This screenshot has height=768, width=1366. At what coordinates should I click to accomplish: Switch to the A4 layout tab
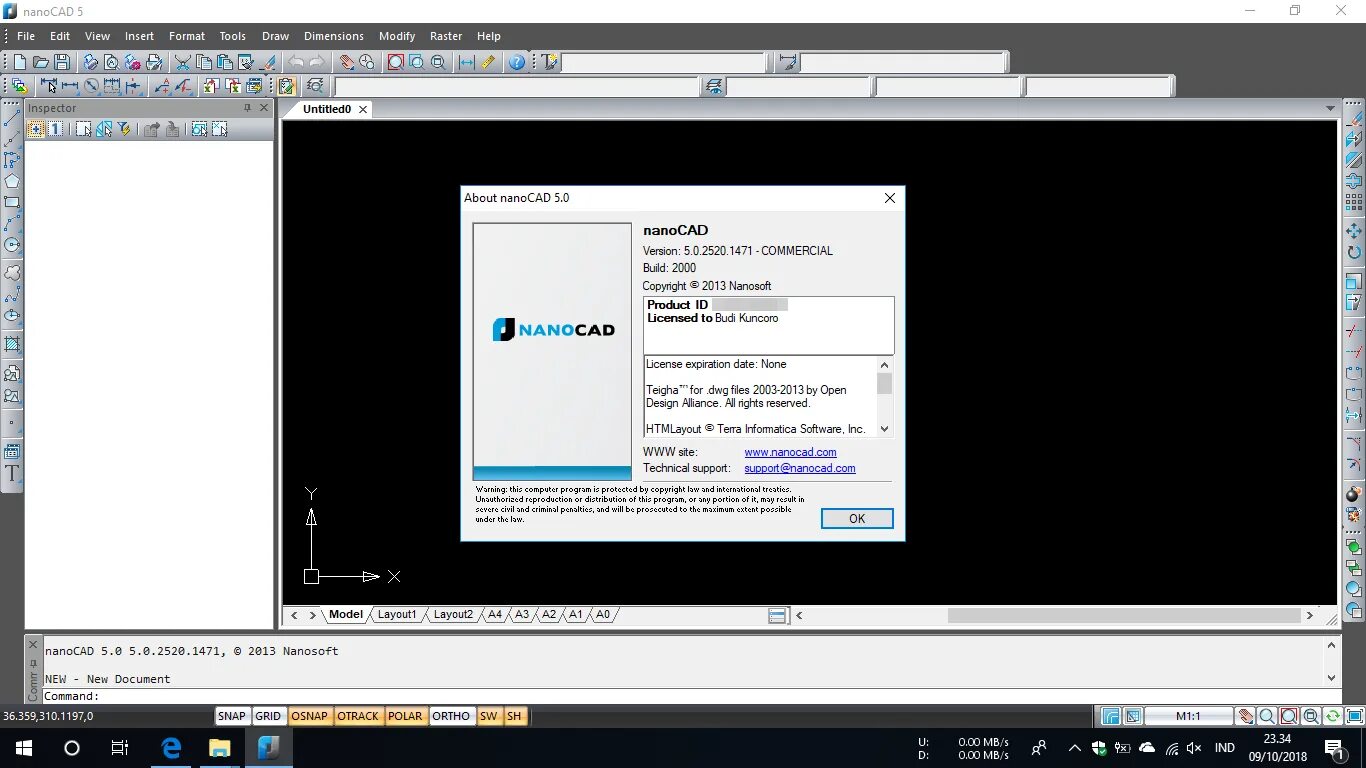click(495, 615)
